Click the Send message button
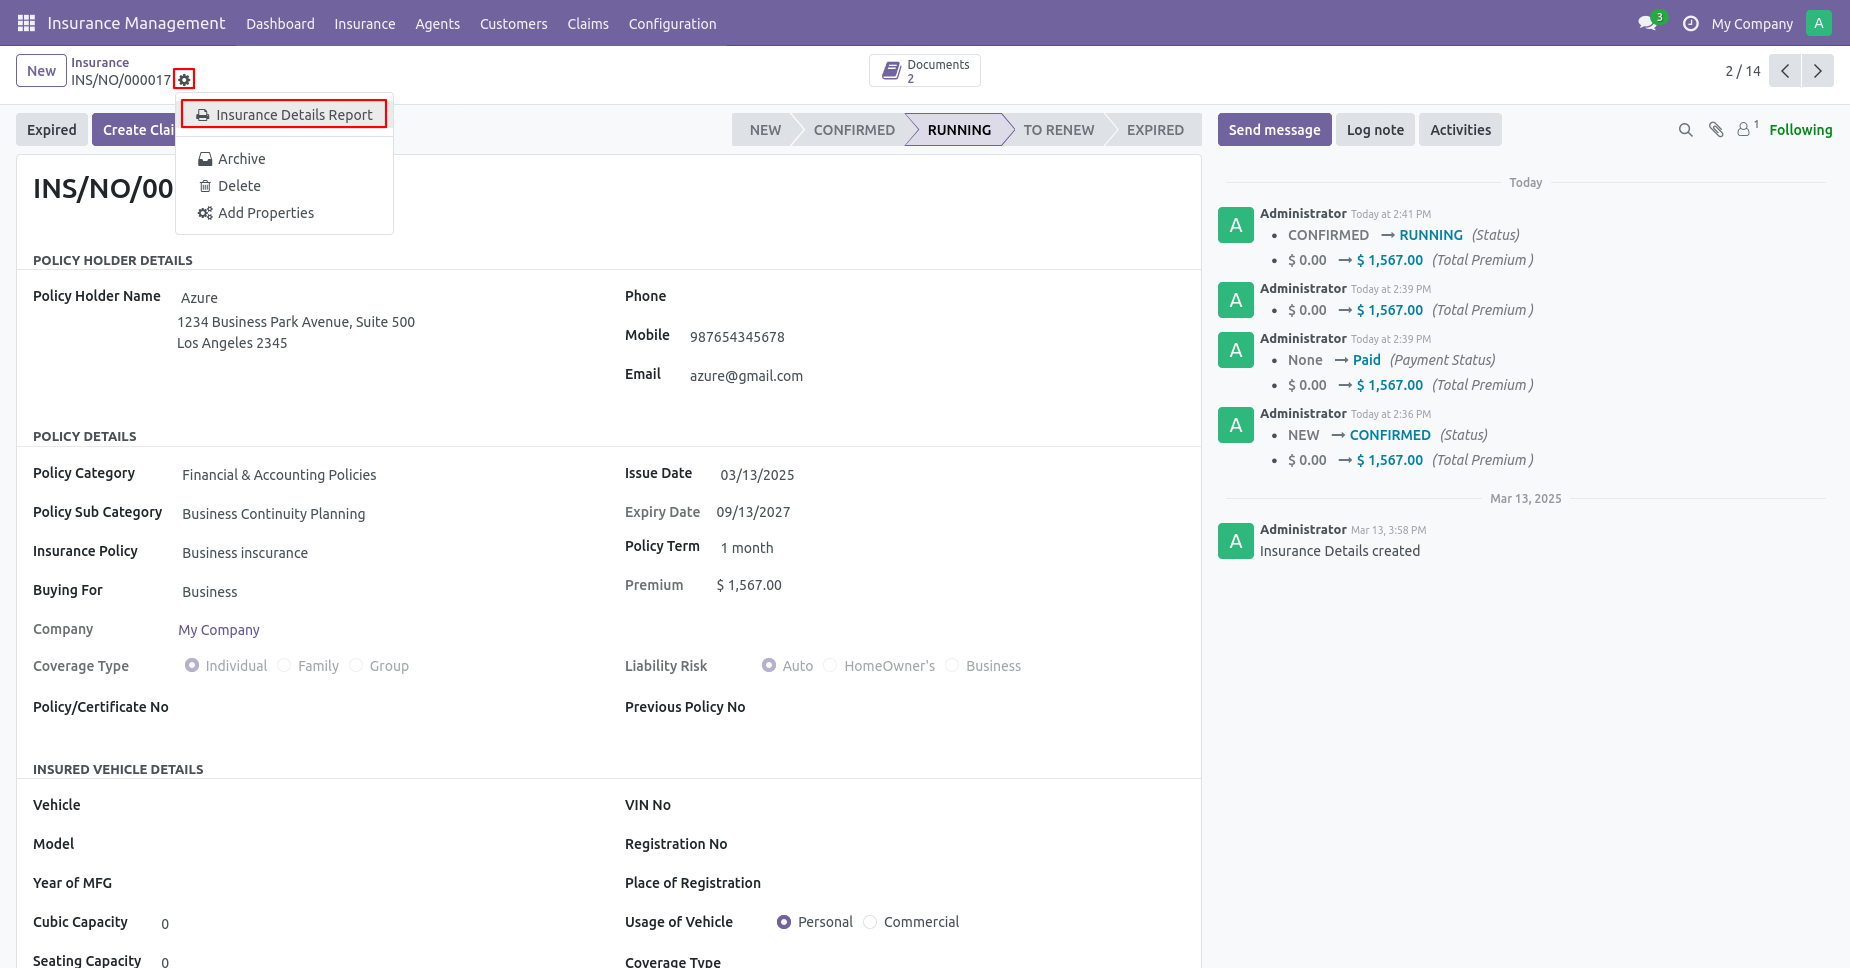1850x968 pixels. tap(1274, 130)
